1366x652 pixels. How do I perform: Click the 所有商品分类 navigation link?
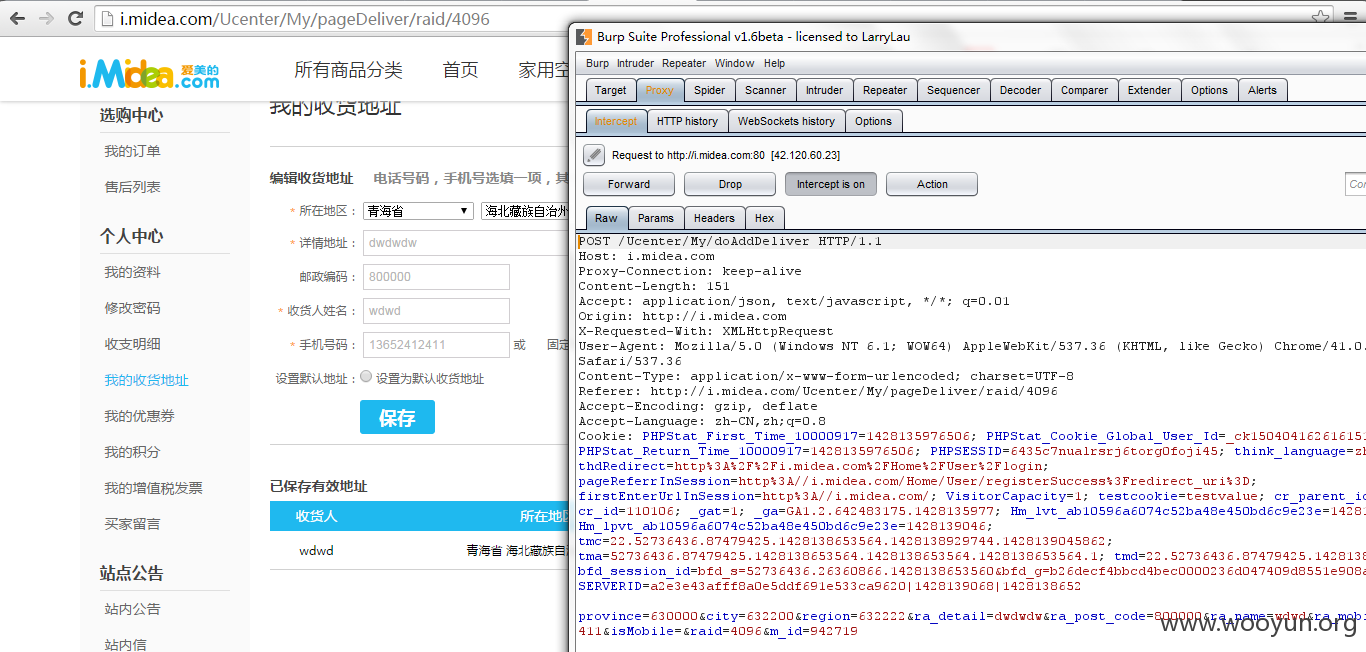pos(348,70)
